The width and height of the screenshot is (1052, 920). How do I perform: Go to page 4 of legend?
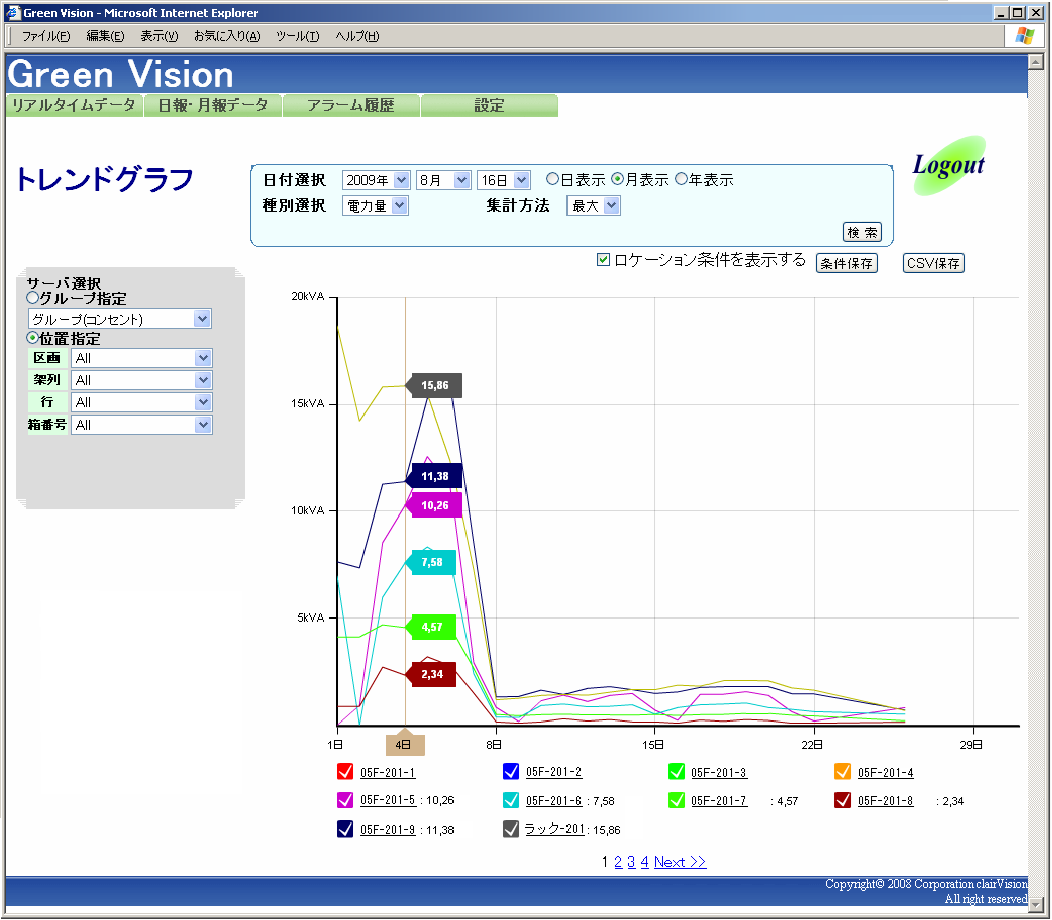[x=644, y=862]
